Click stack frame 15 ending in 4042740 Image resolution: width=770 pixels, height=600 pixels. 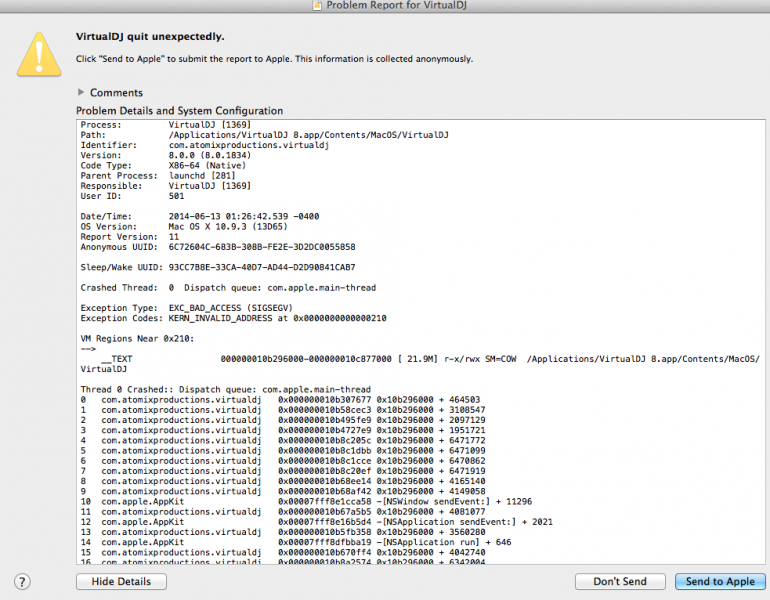coord(282,552)
